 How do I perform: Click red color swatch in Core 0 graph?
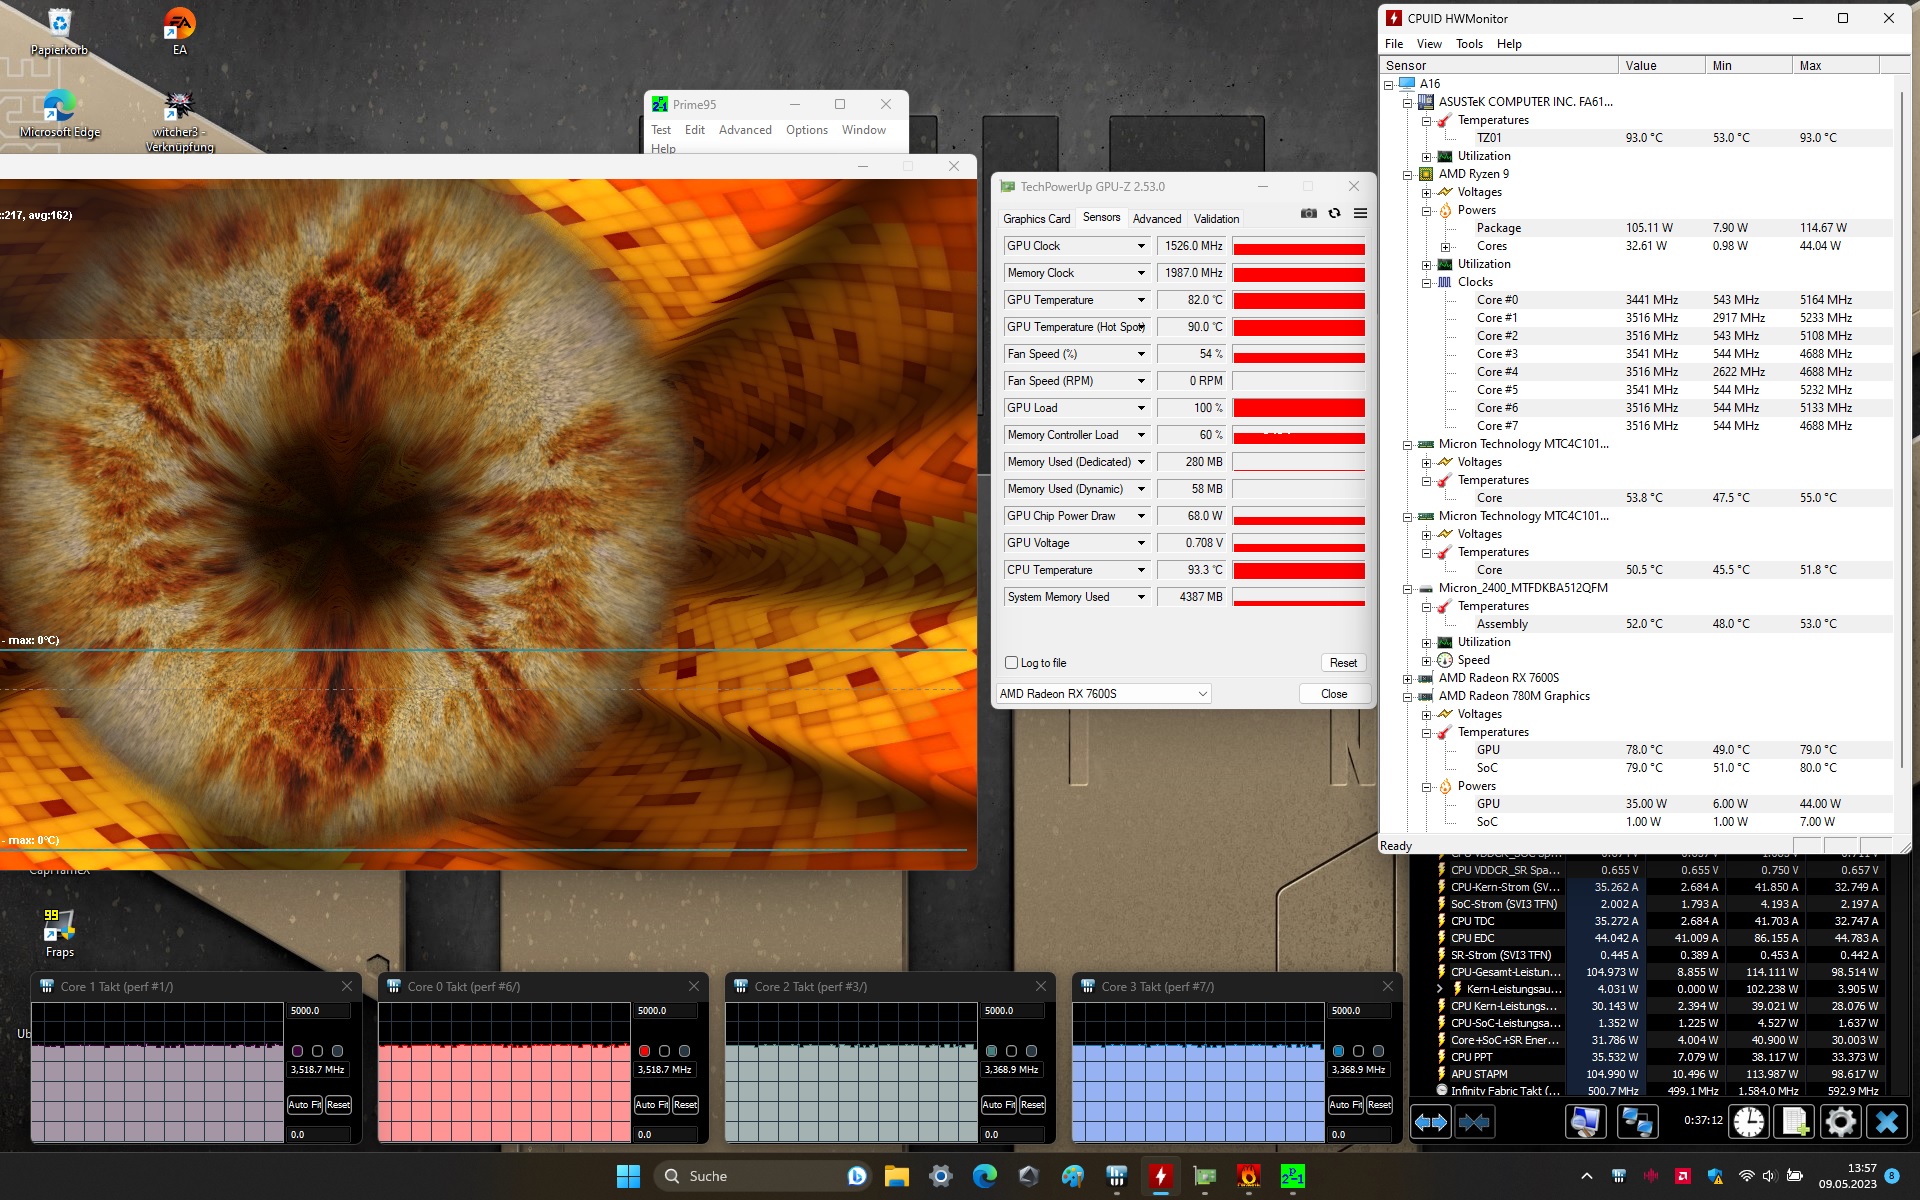click(x=644, y=1051)
